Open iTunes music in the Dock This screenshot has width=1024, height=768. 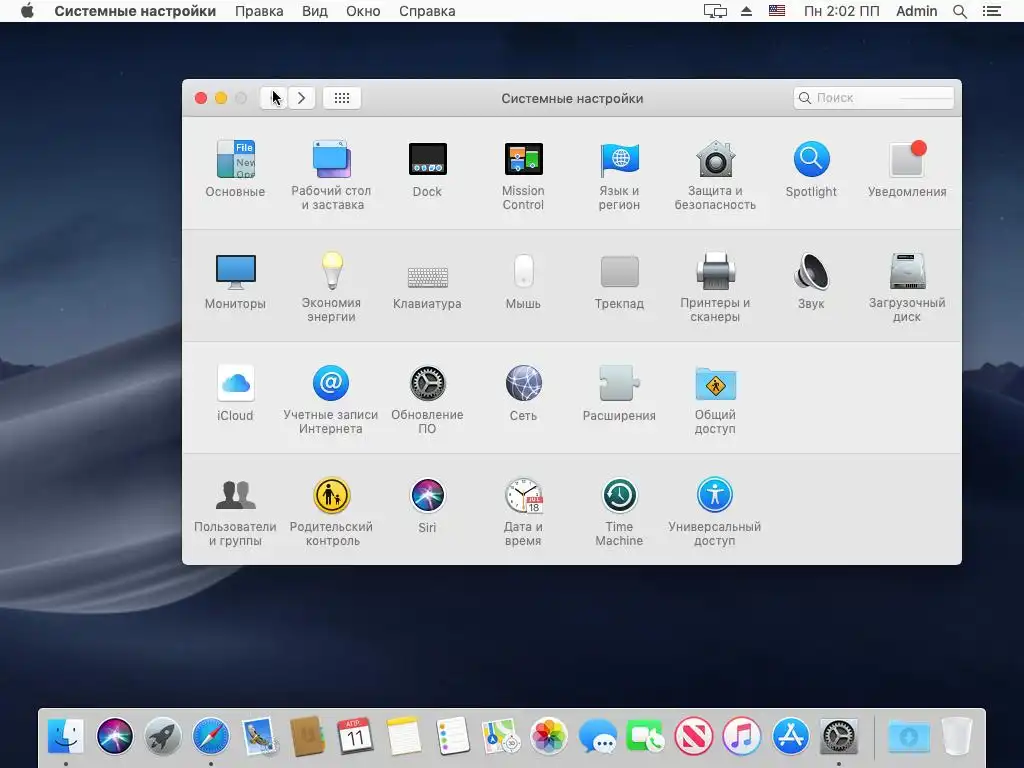point(742,736)
